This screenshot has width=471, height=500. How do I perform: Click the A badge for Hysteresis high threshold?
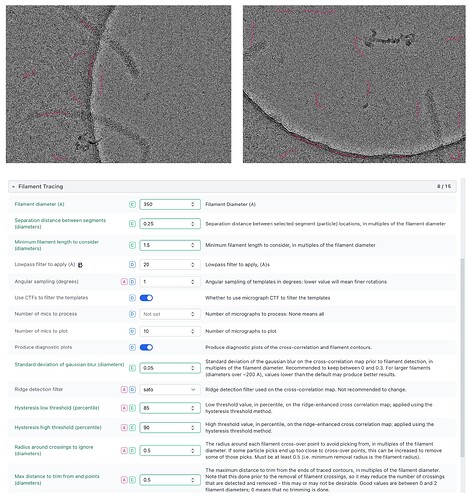tap(124, 427)
